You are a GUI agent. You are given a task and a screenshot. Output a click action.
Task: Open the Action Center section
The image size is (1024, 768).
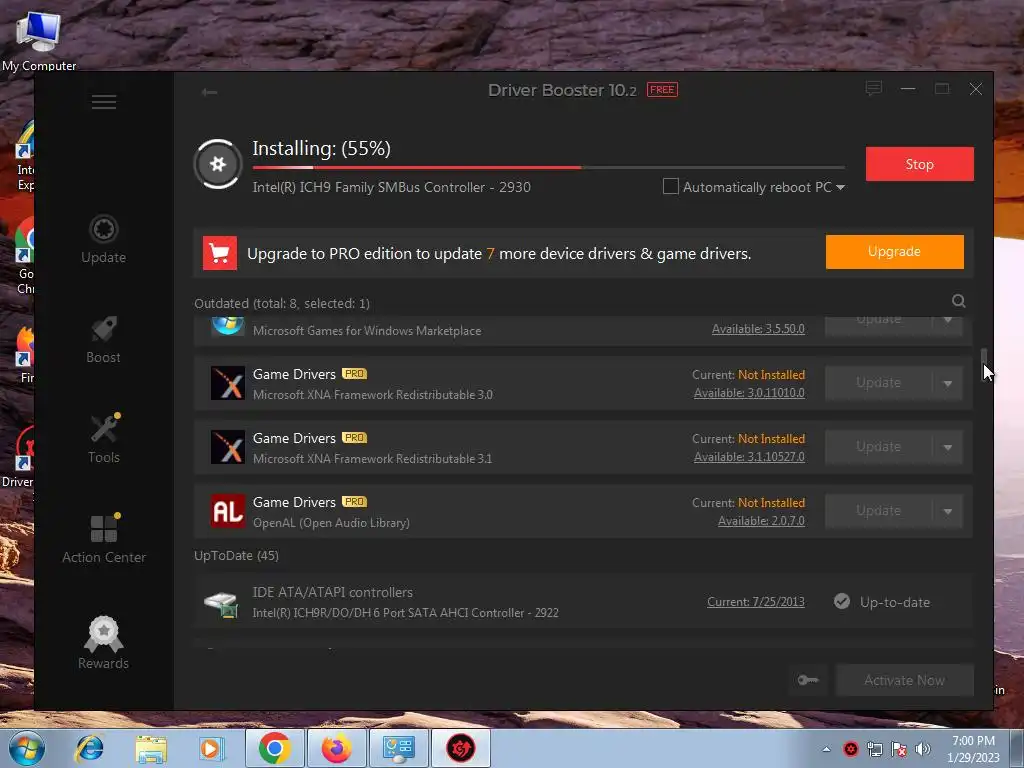104,539
